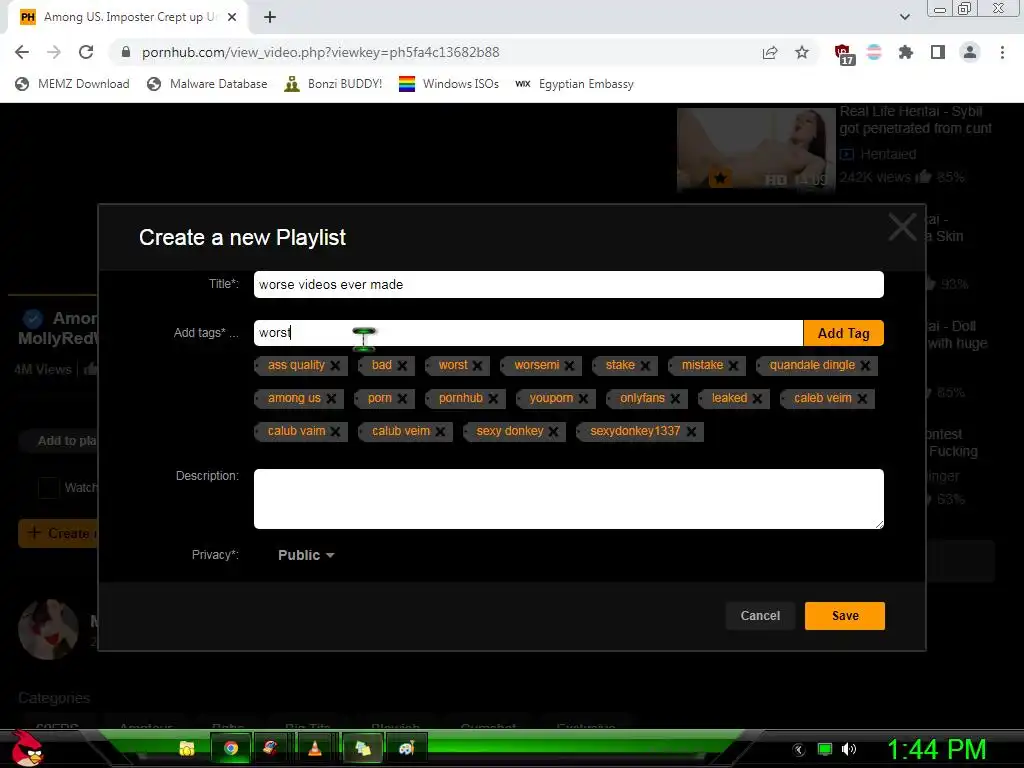The height and width of the screenshot is (768, 1024).
Task: Click the browser forward arrow
Action: point(54,52)
